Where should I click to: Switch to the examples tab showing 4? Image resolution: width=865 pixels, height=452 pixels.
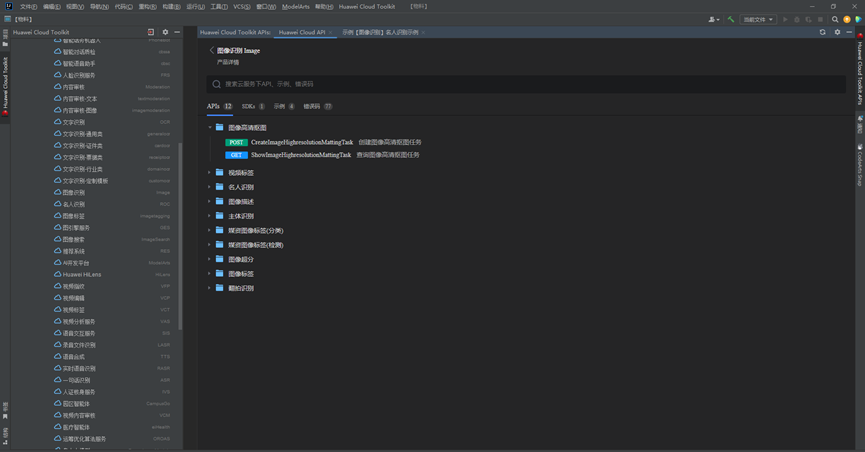(284, 107)
